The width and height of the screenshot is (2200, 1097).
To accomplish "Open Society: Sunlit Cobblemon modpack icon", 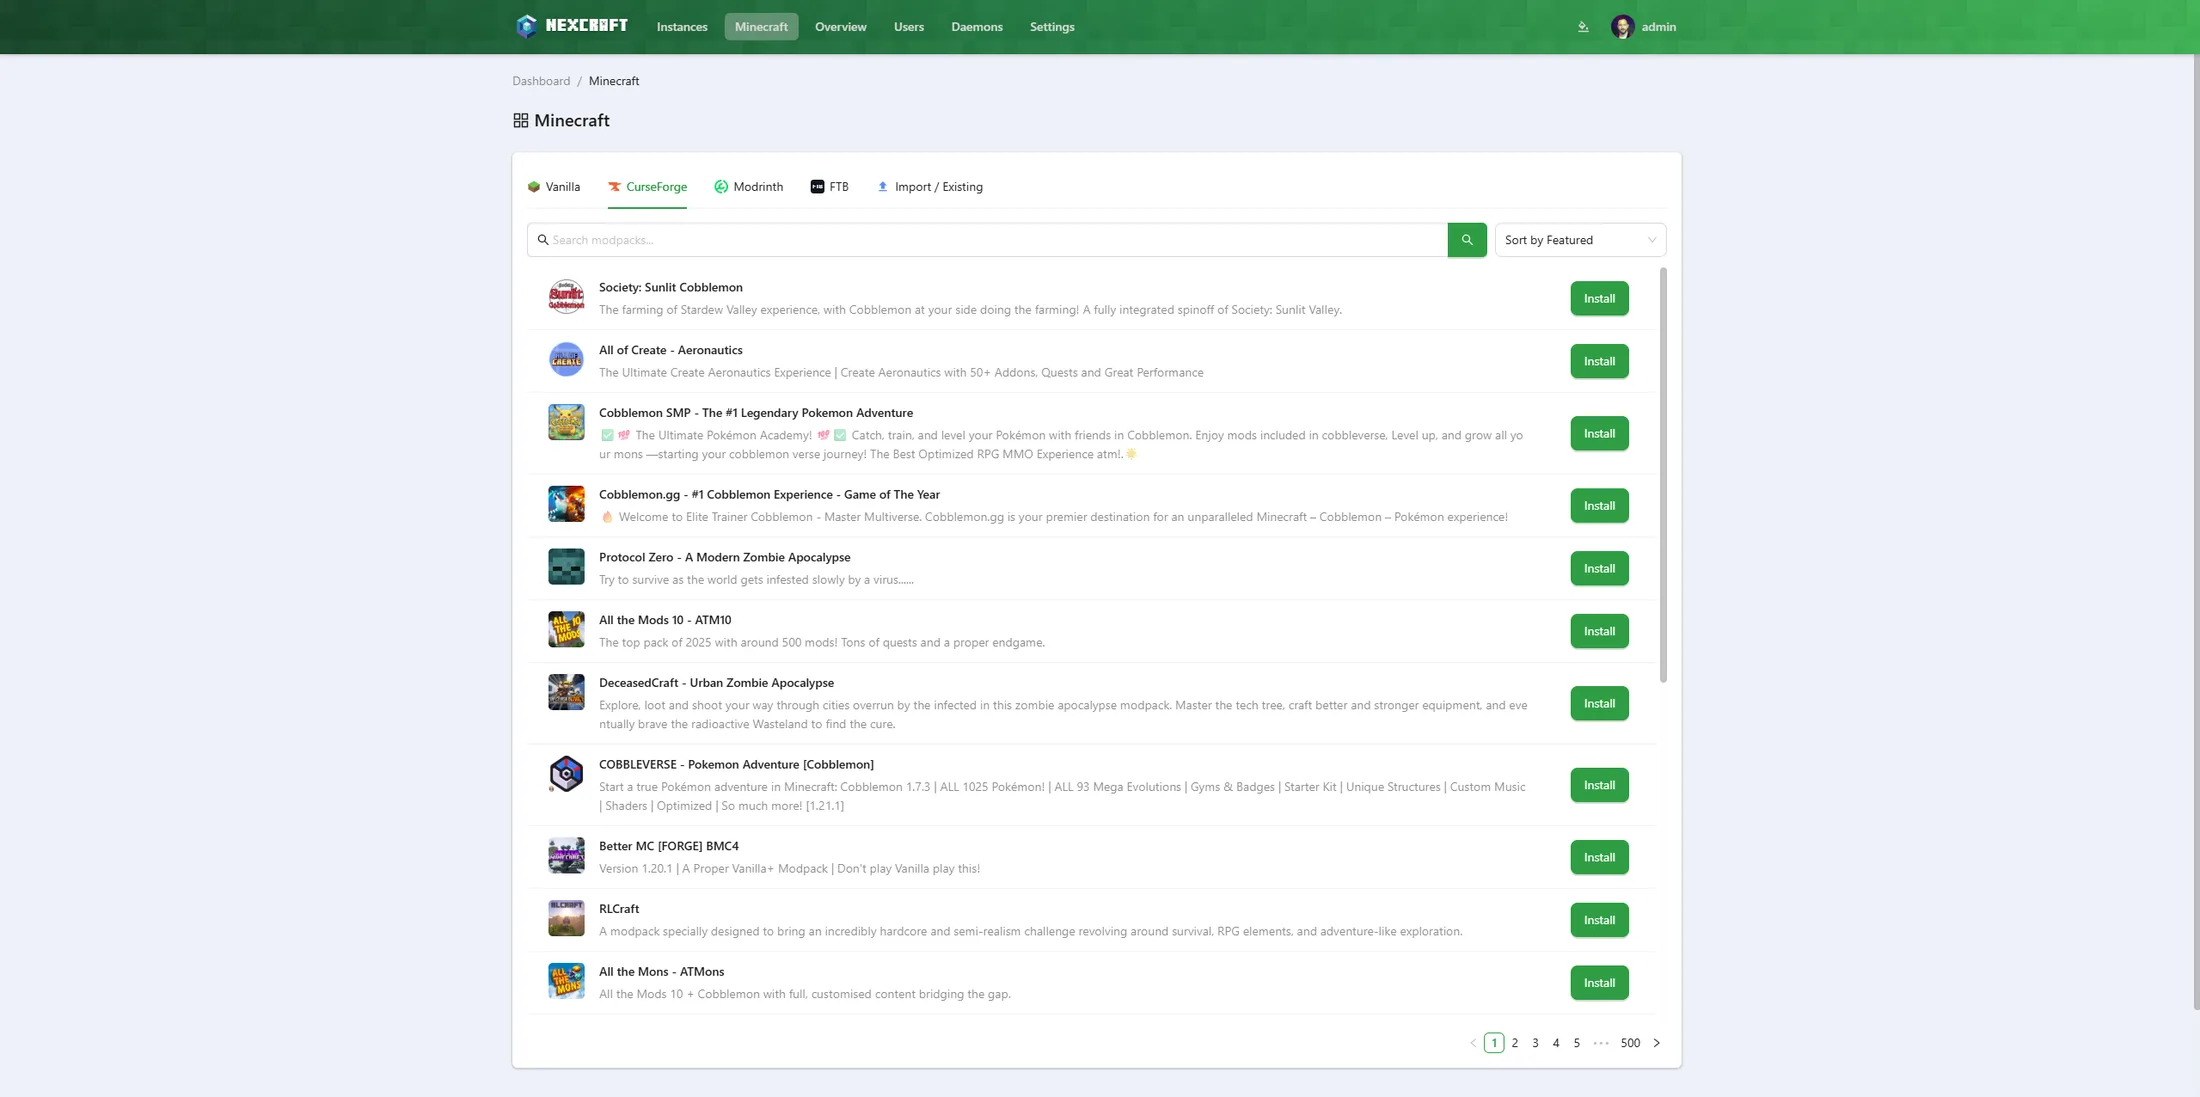I will click(x=566, y=297).
